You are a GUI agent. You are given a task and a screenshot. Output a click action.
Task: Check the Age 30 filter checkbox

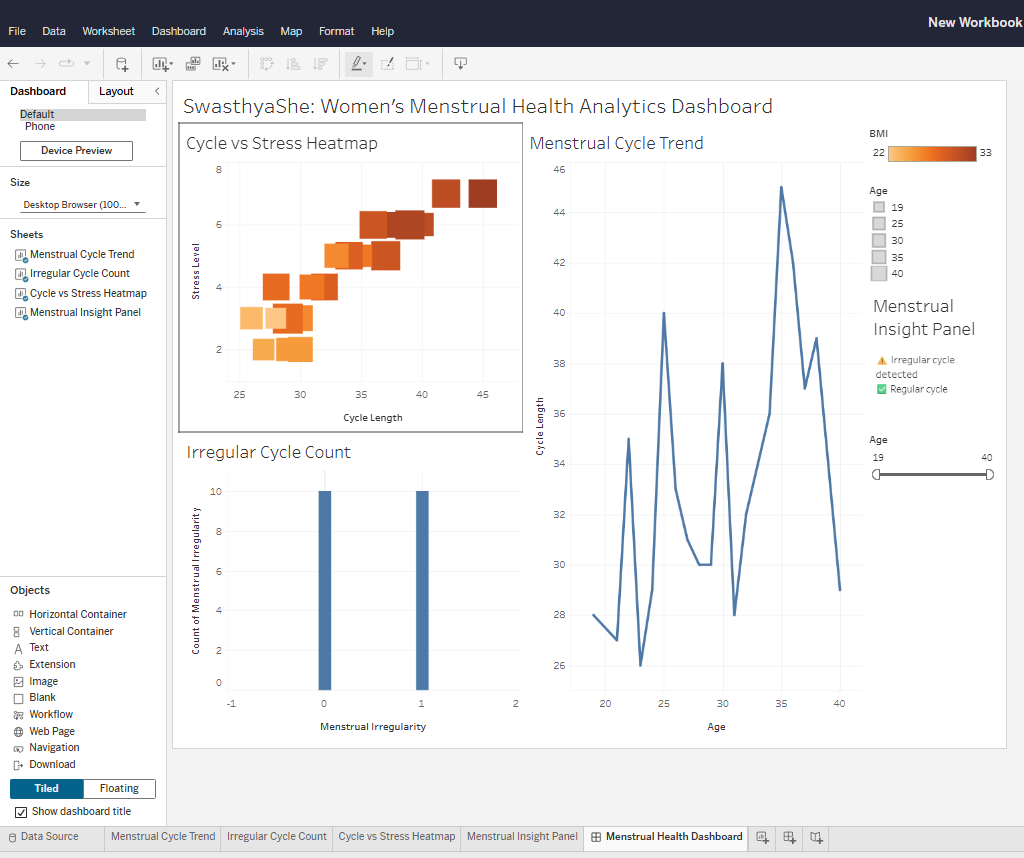pyautogui.click(x=879, y=240)
